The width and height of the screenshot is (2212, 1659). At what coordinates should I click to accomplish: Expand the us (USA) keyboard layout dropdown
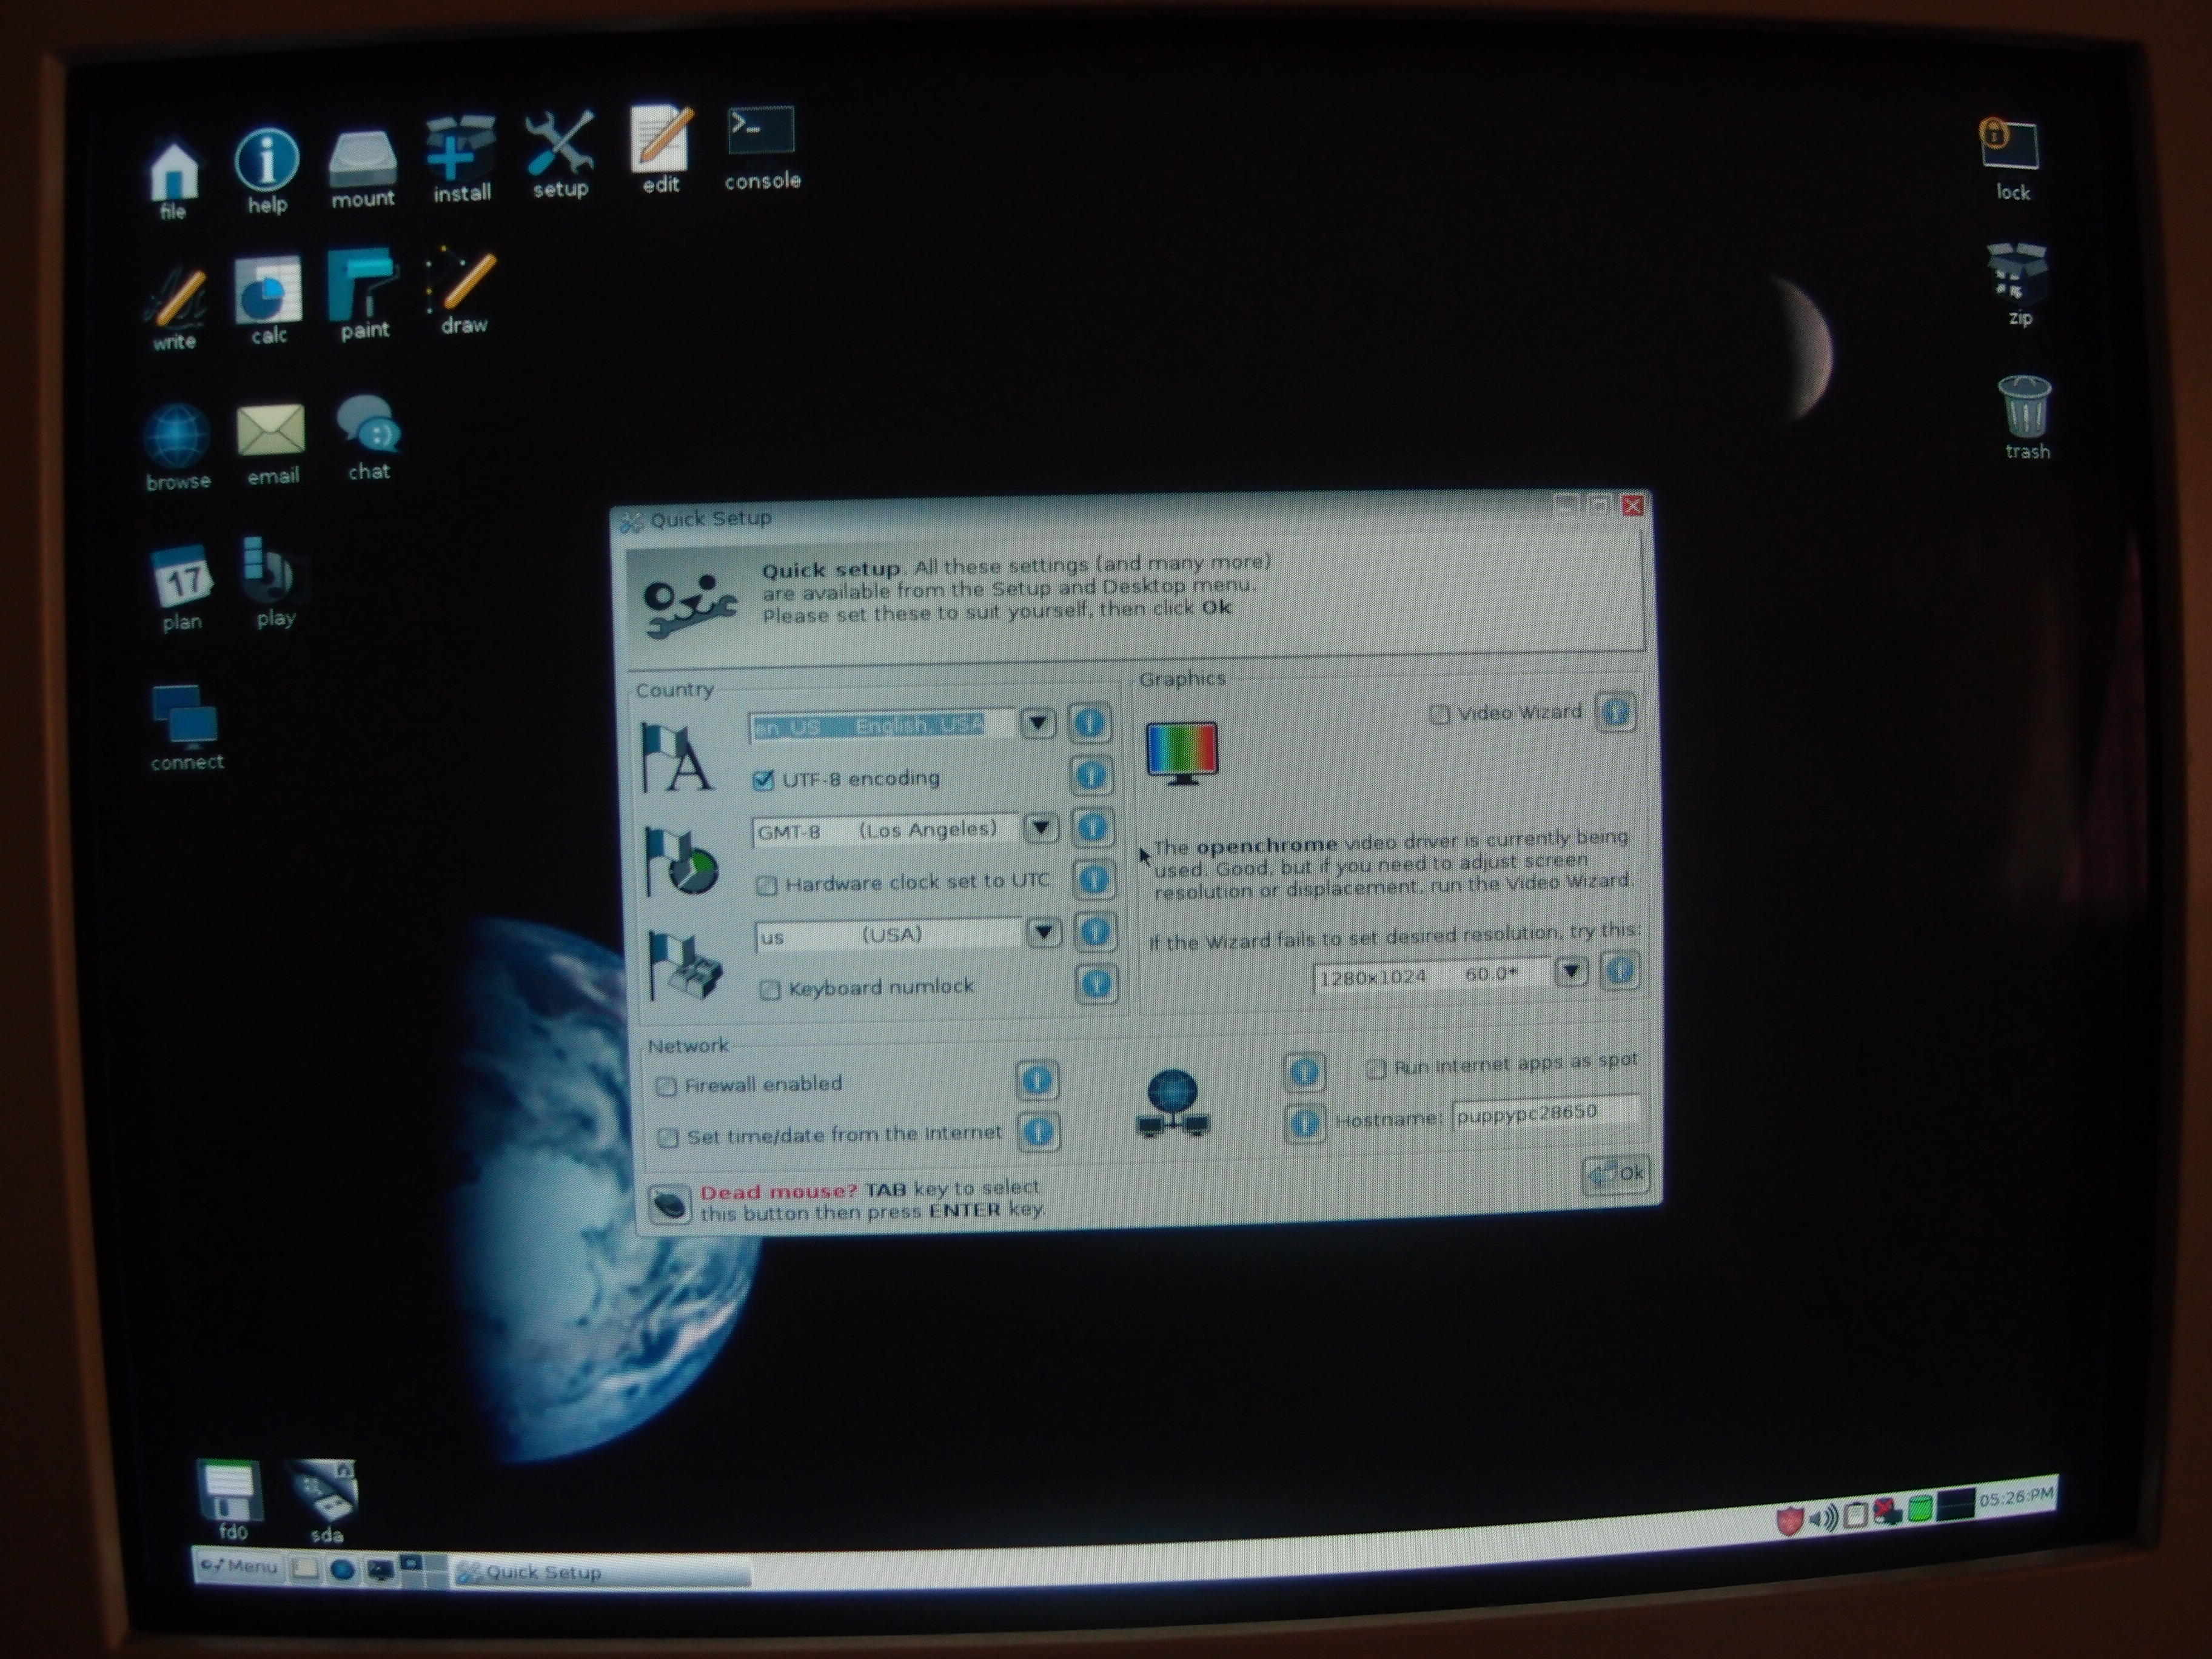(1044, 932)
